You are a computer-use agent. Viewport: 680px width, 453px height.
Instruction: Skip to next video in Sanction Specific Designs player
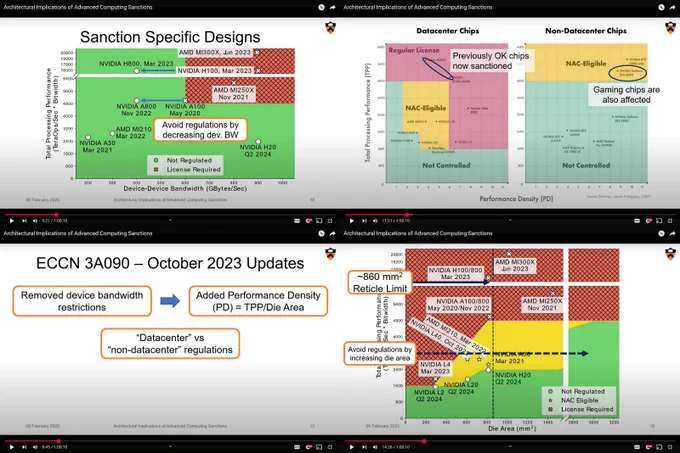(x=24, y=221)
